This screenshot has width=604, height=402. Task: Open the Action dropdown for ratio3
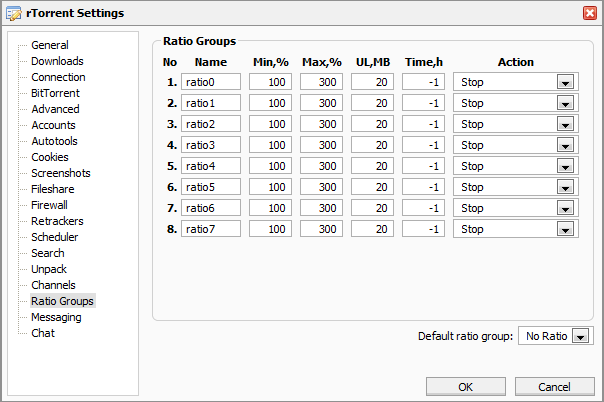[x=566, y=145]
